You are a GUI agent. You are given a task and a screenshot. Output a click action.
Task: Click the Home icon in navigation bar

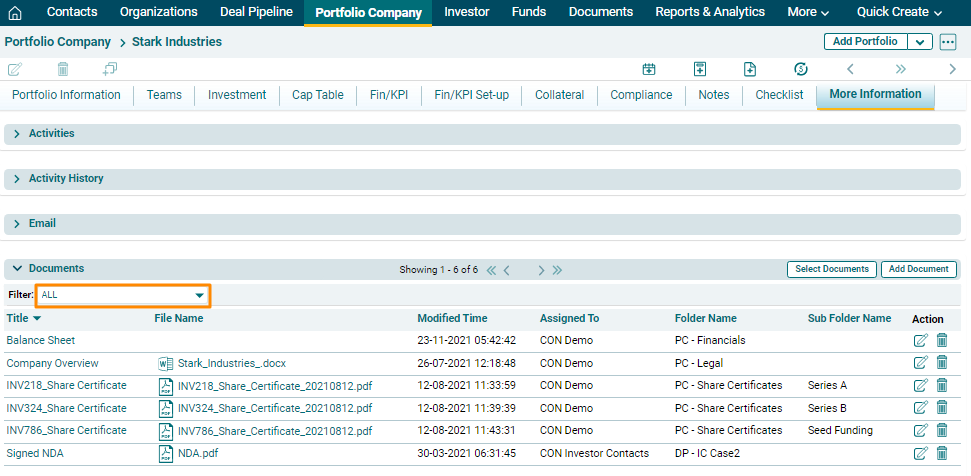14,13
